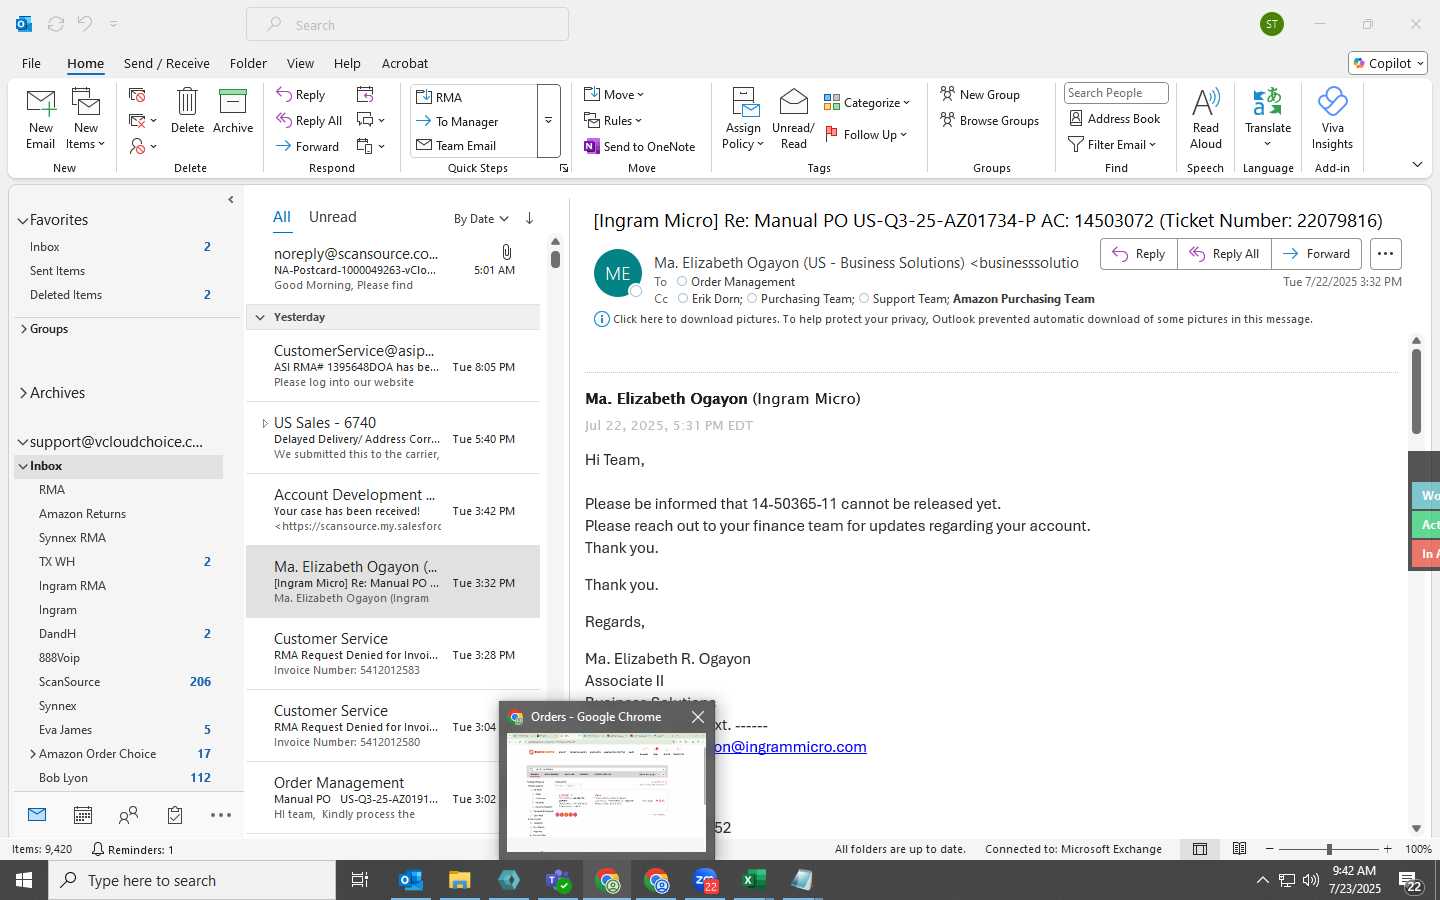
Task: Open the Acrobat tab
Action: [x=405, y=63]
